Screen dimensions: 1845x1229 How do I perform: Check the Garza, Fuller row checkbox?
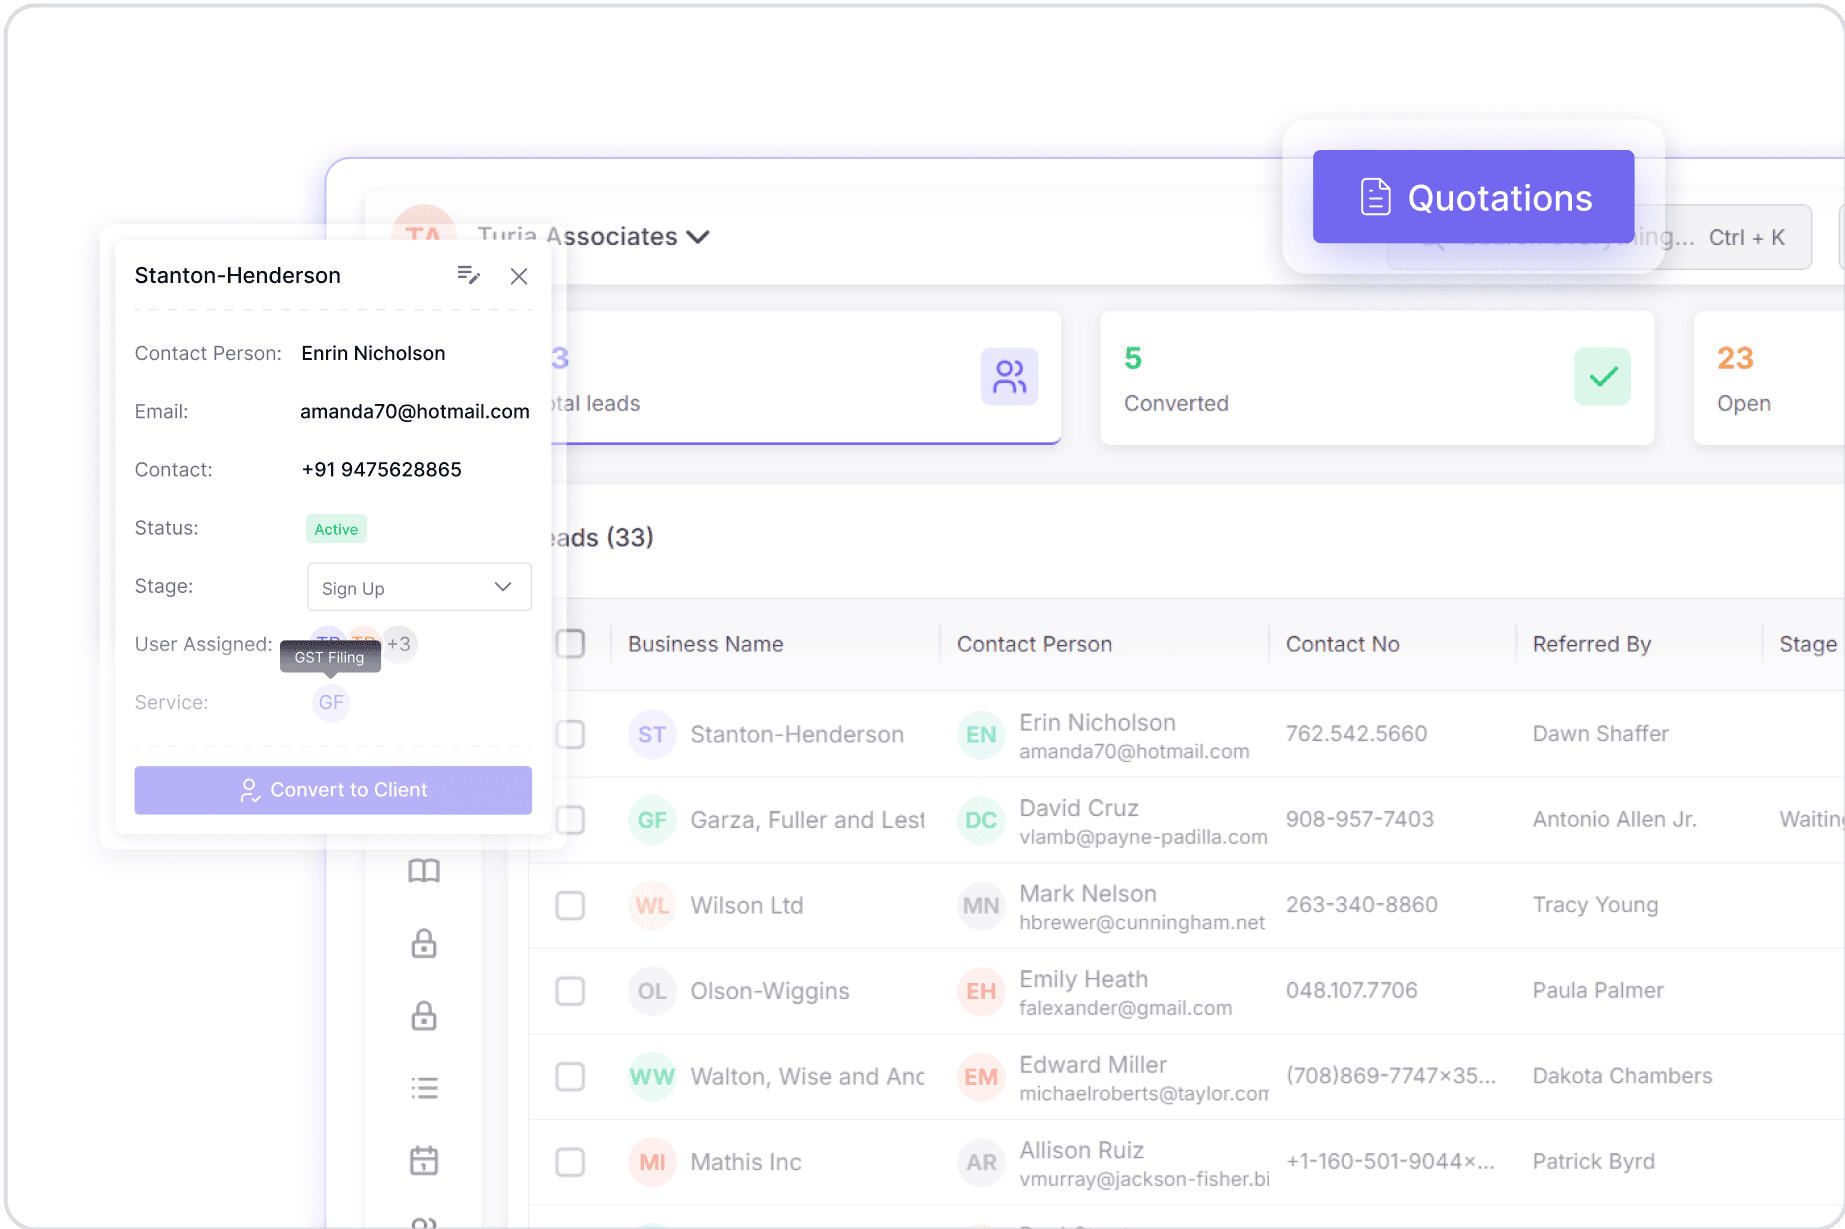click(x=570, y=820)
